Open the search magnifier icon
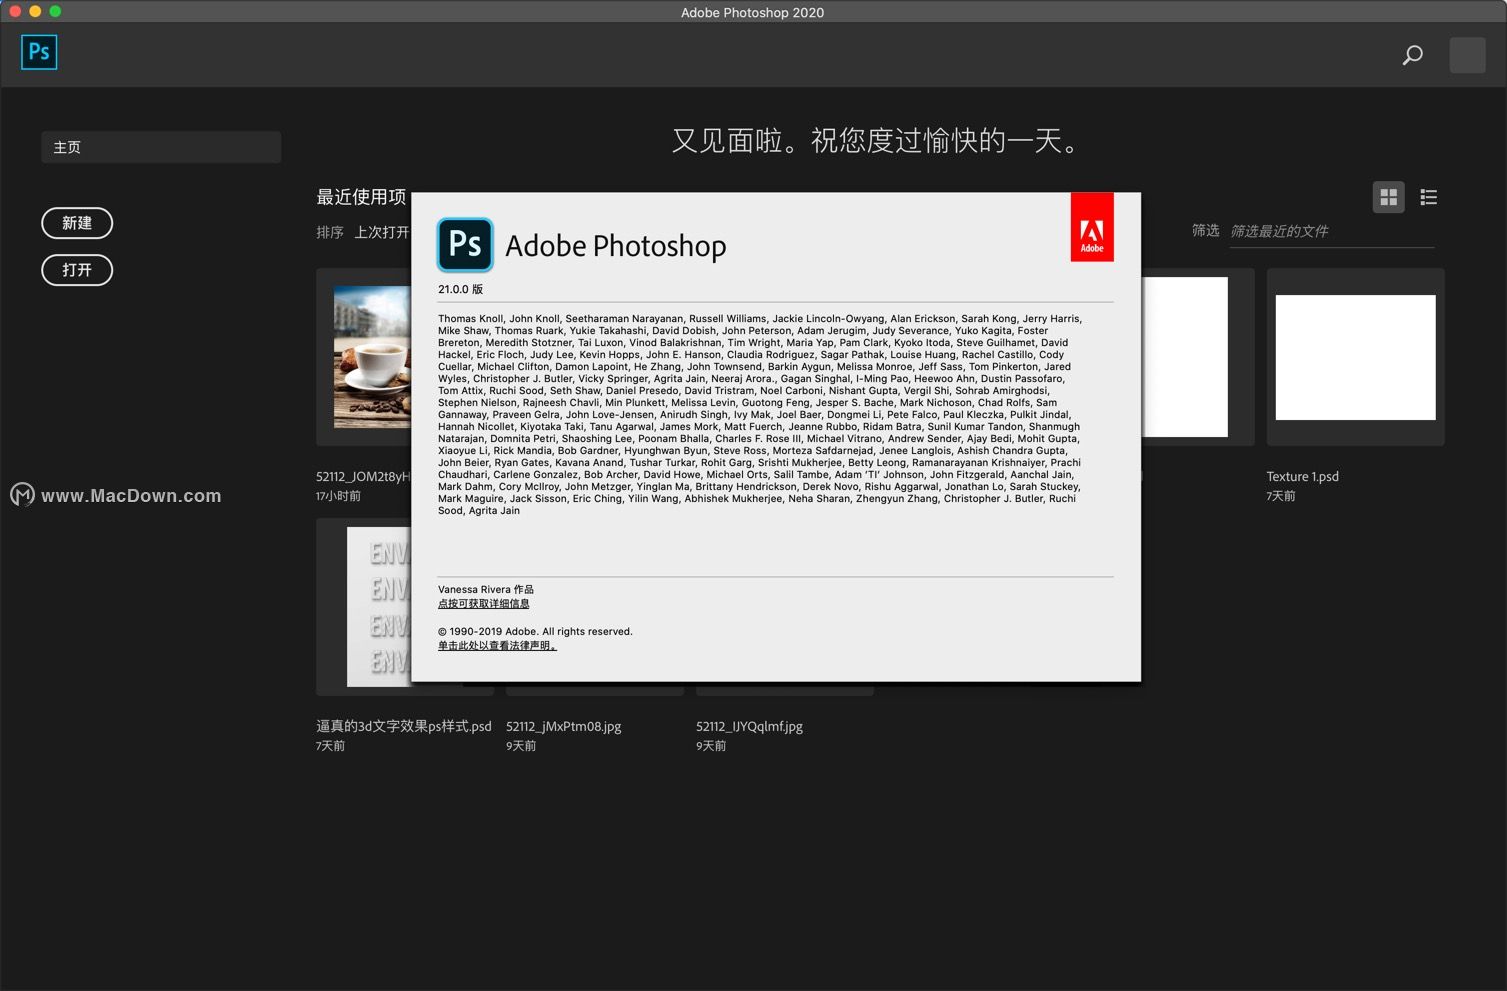 [x=1412, y=55]
